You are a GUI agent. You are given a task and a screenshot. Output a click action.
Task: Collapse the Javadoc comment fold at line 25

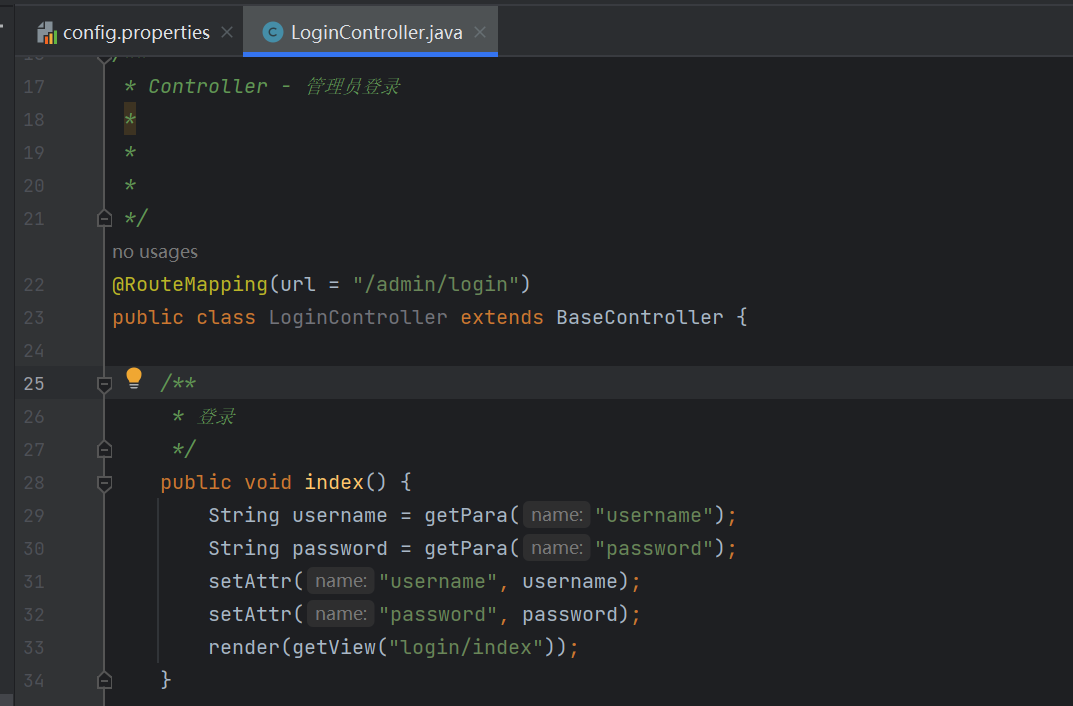point(104,384)
